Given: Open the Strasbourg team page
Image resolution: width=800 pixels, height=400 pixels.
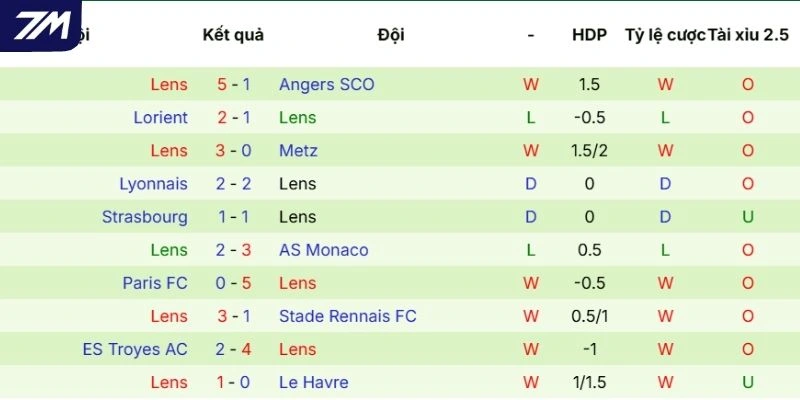Looking at the screenshot, I should pos(144,217).
